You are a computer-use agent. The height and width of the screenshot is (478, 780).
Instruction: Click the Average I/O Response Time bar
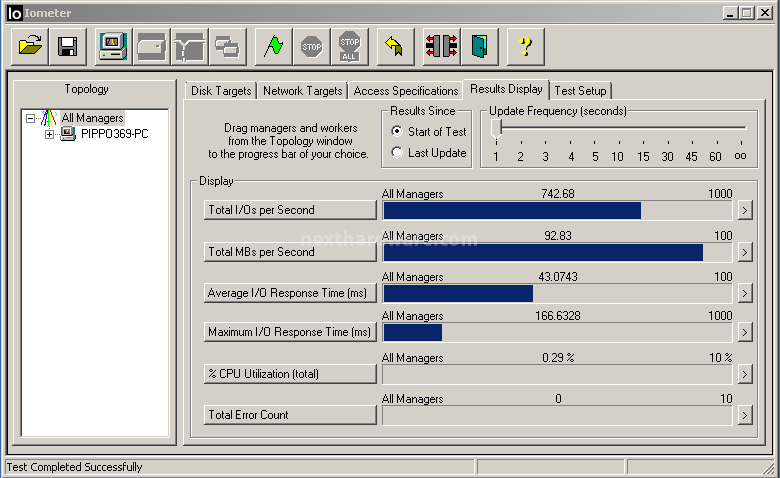tap(557, 293)
